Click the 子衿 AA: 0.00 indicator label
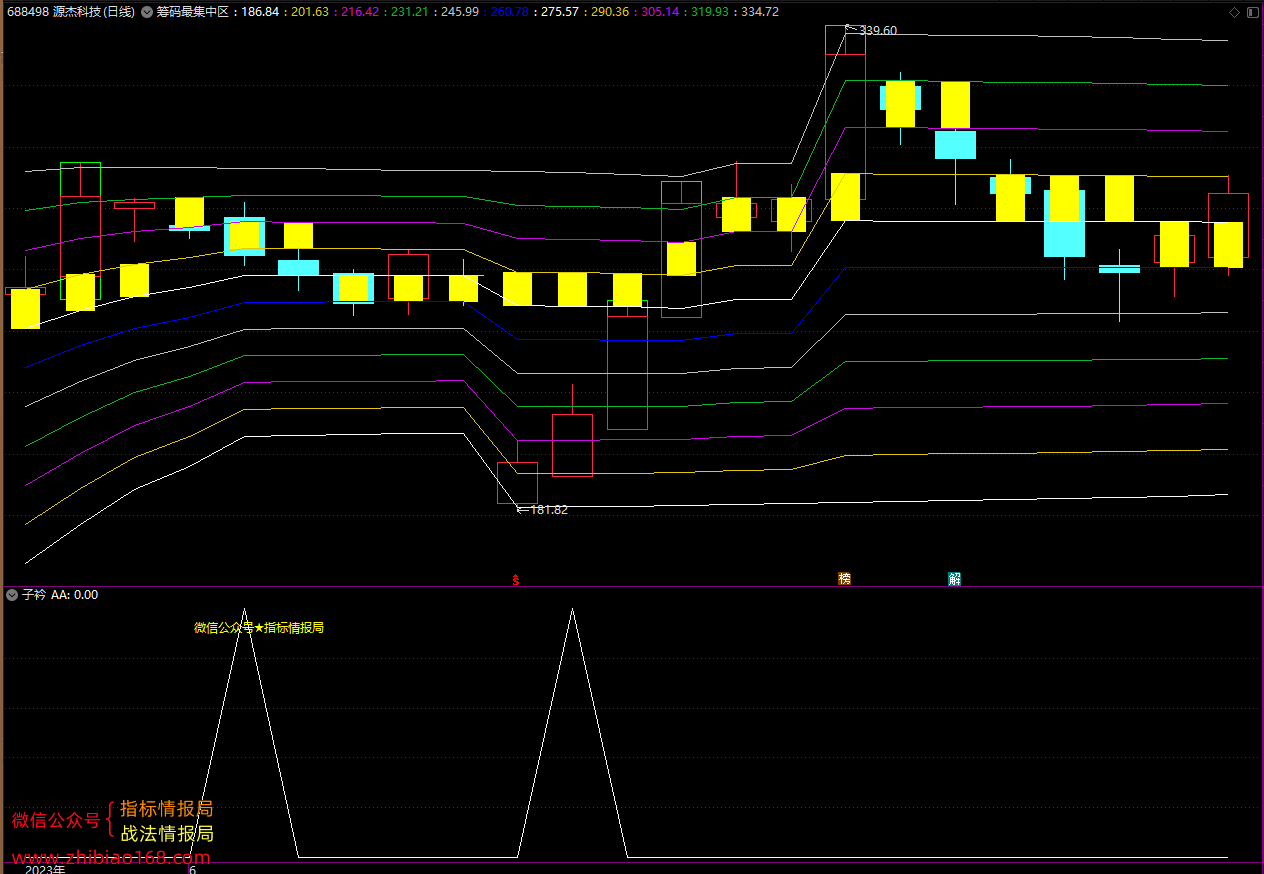 60,594
